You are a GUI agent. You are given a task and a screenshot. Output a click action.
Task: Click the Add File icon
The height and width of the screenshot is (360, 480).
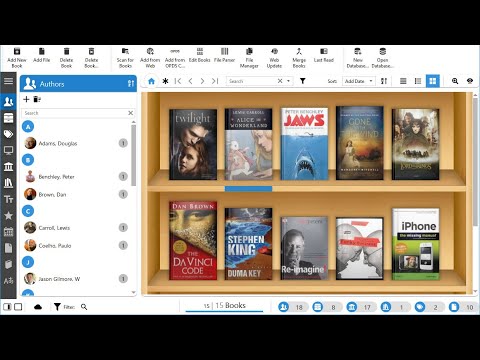click(x=42, y=51)
